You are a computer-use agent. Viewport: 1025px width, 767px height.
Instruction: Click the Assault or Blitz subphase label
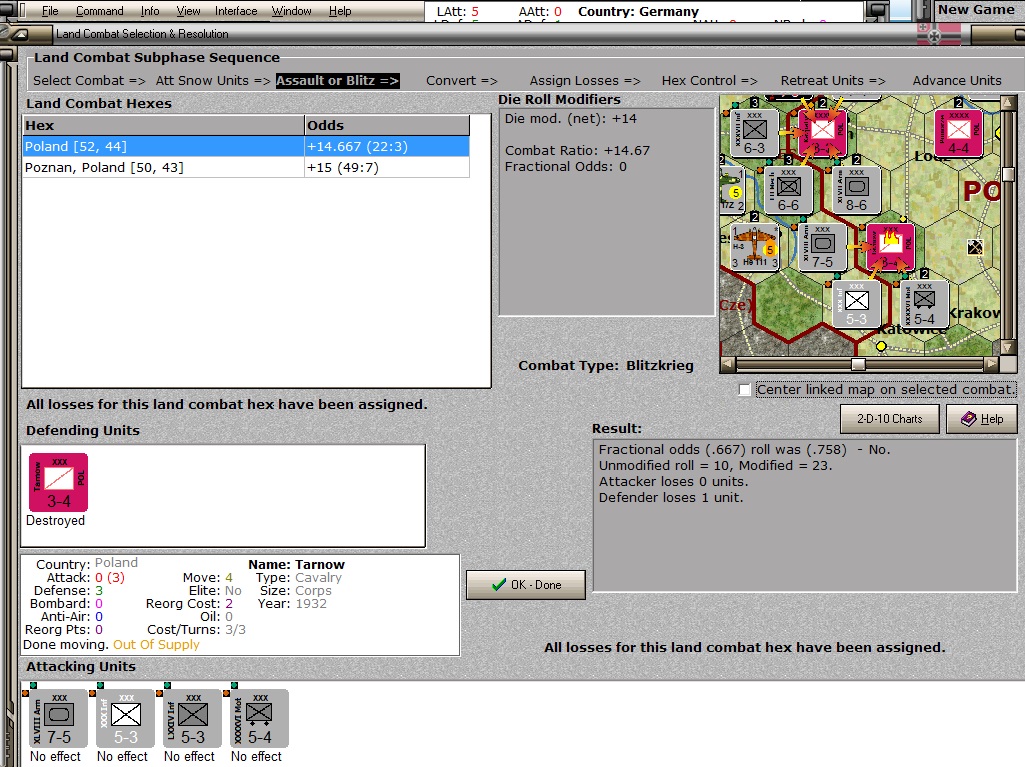(x=337, y=80)
